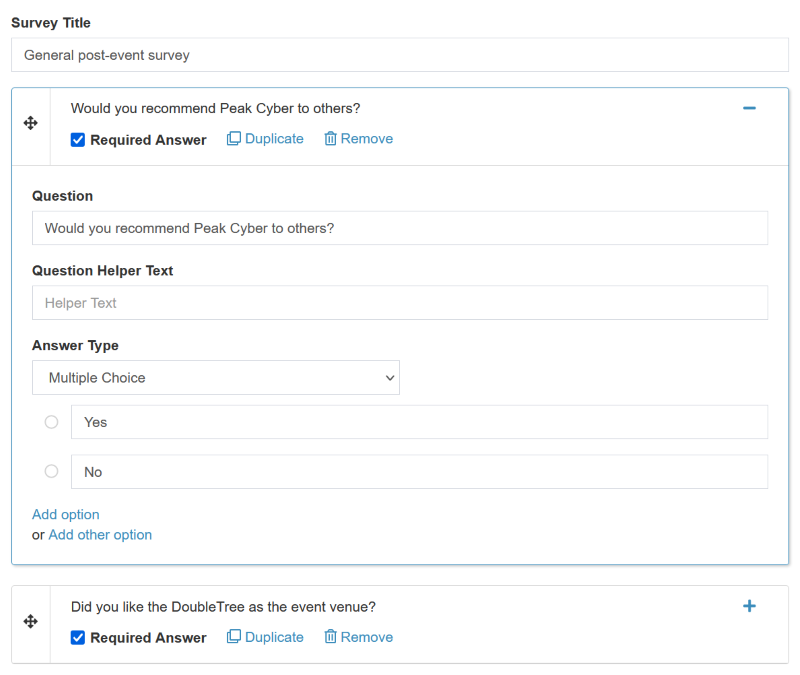This screenshot has height=675, width=800.
Task: Focus the Question text field
Action: (400, 228)
